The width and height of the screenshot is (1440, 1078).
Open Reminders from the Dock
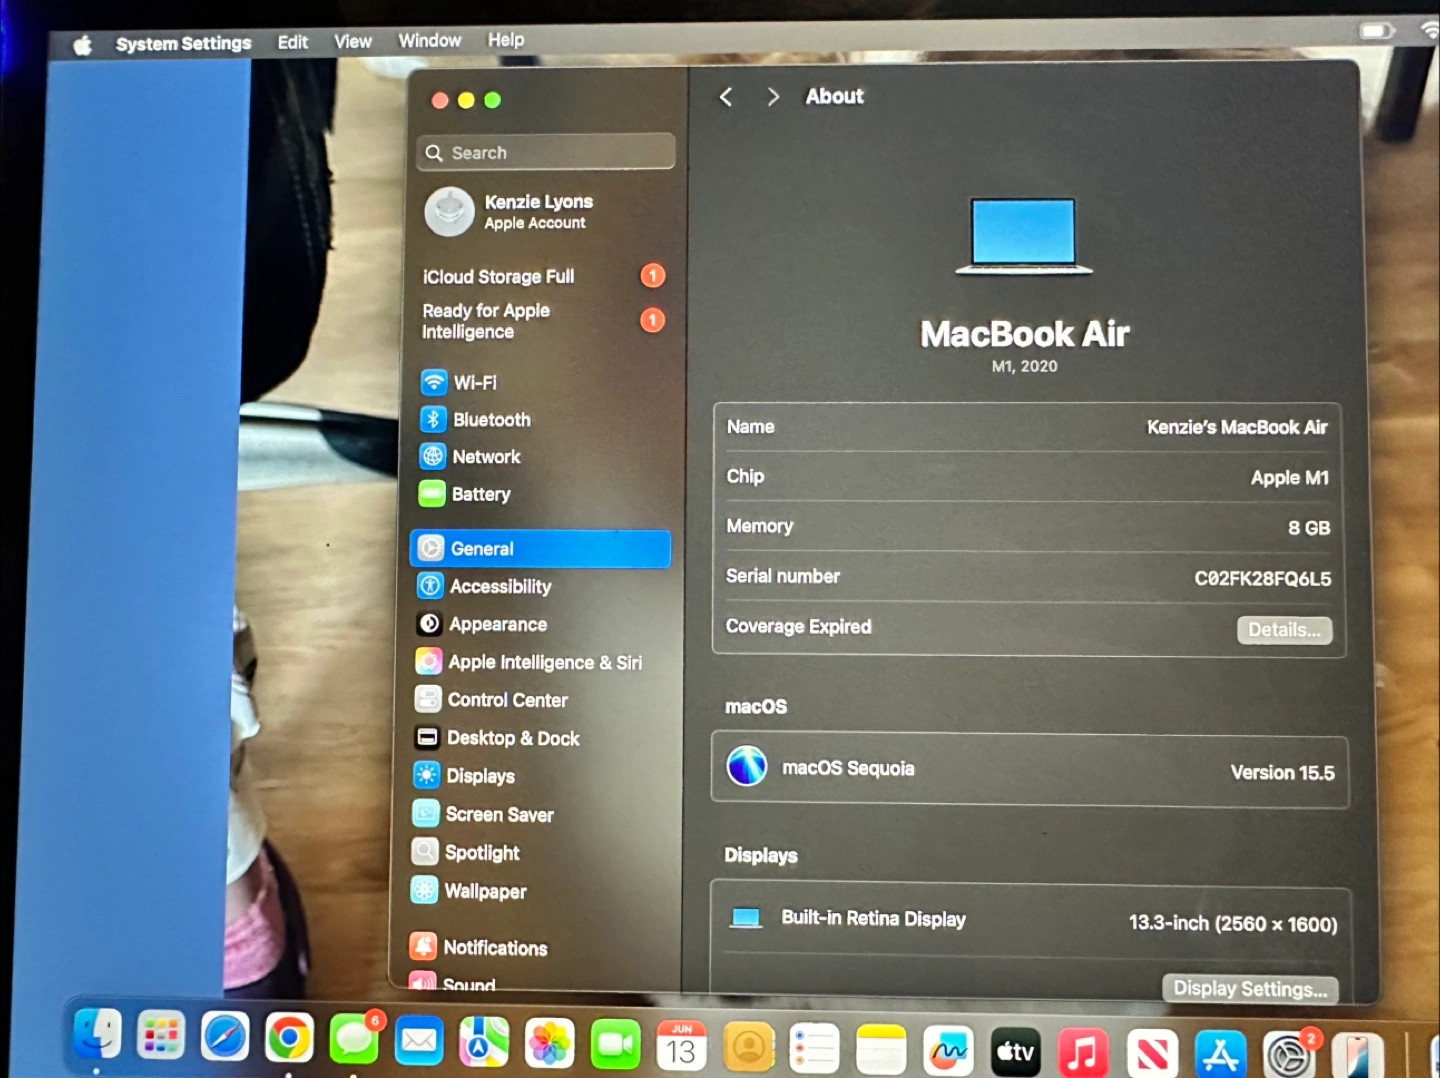click(814, 1050)
